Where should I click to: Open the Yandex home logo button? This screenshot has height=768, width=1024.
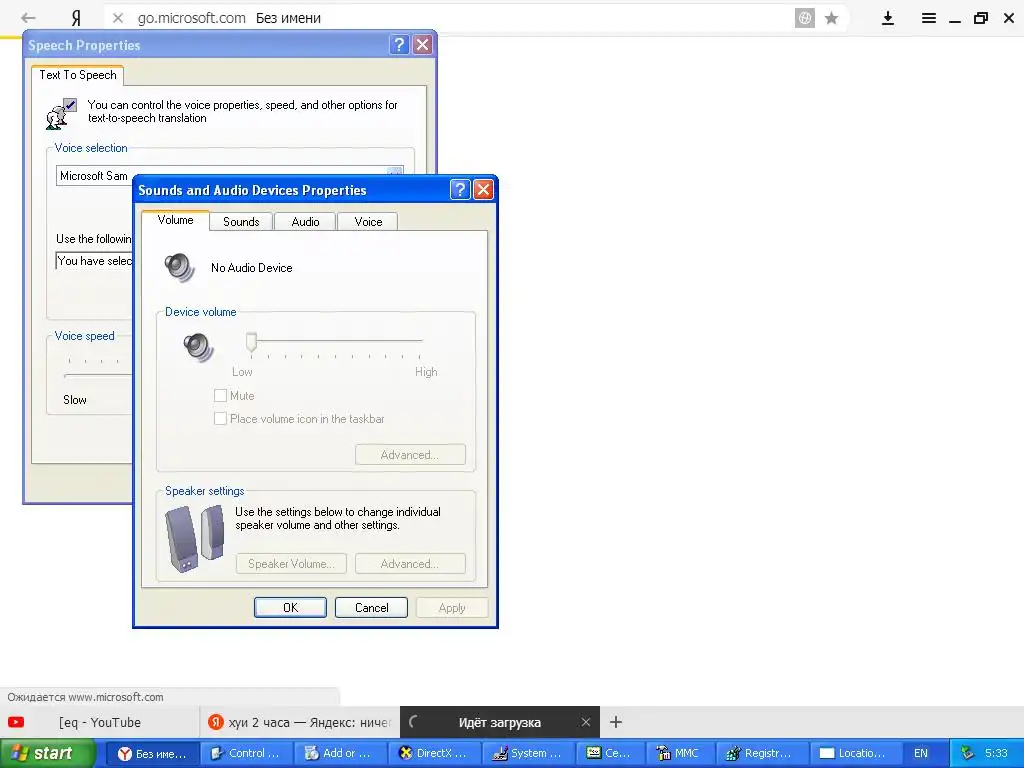[x=76, y=18]
